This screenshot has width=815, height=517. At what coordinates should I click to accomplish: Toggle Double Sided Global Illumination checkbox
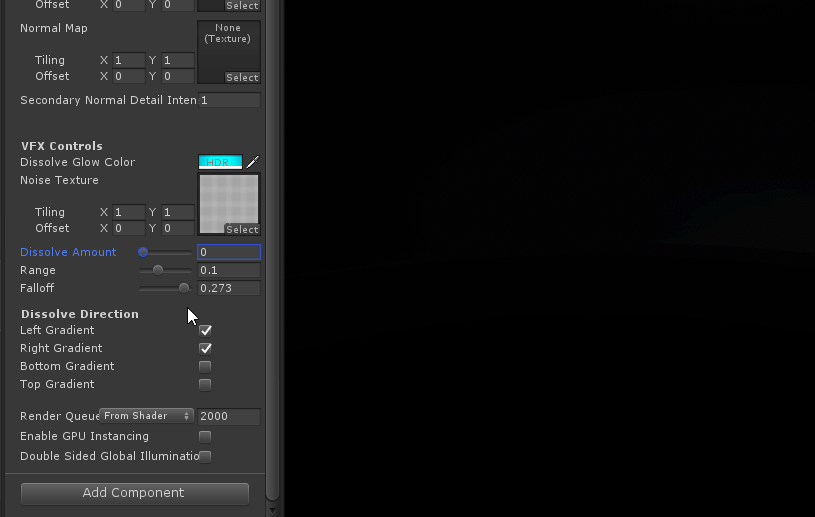coord(205,457)
